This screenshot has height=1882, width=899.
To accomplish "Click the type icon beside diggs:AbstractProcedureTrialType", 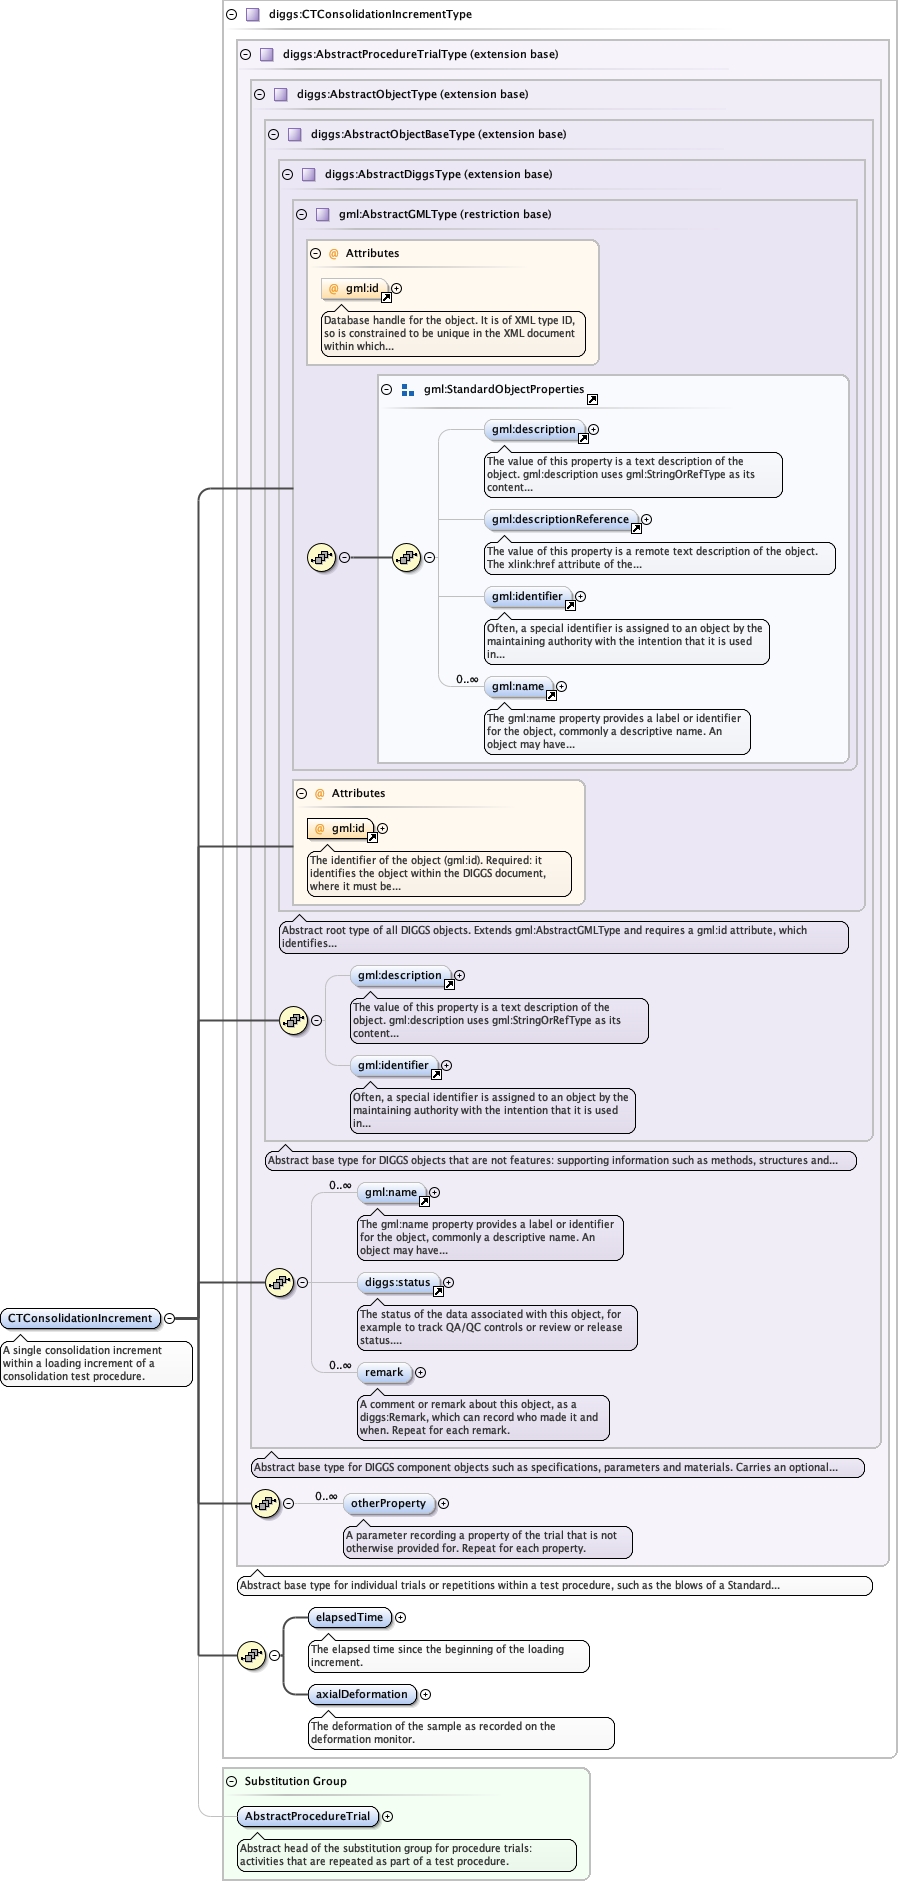I will (x=267, y=55).
